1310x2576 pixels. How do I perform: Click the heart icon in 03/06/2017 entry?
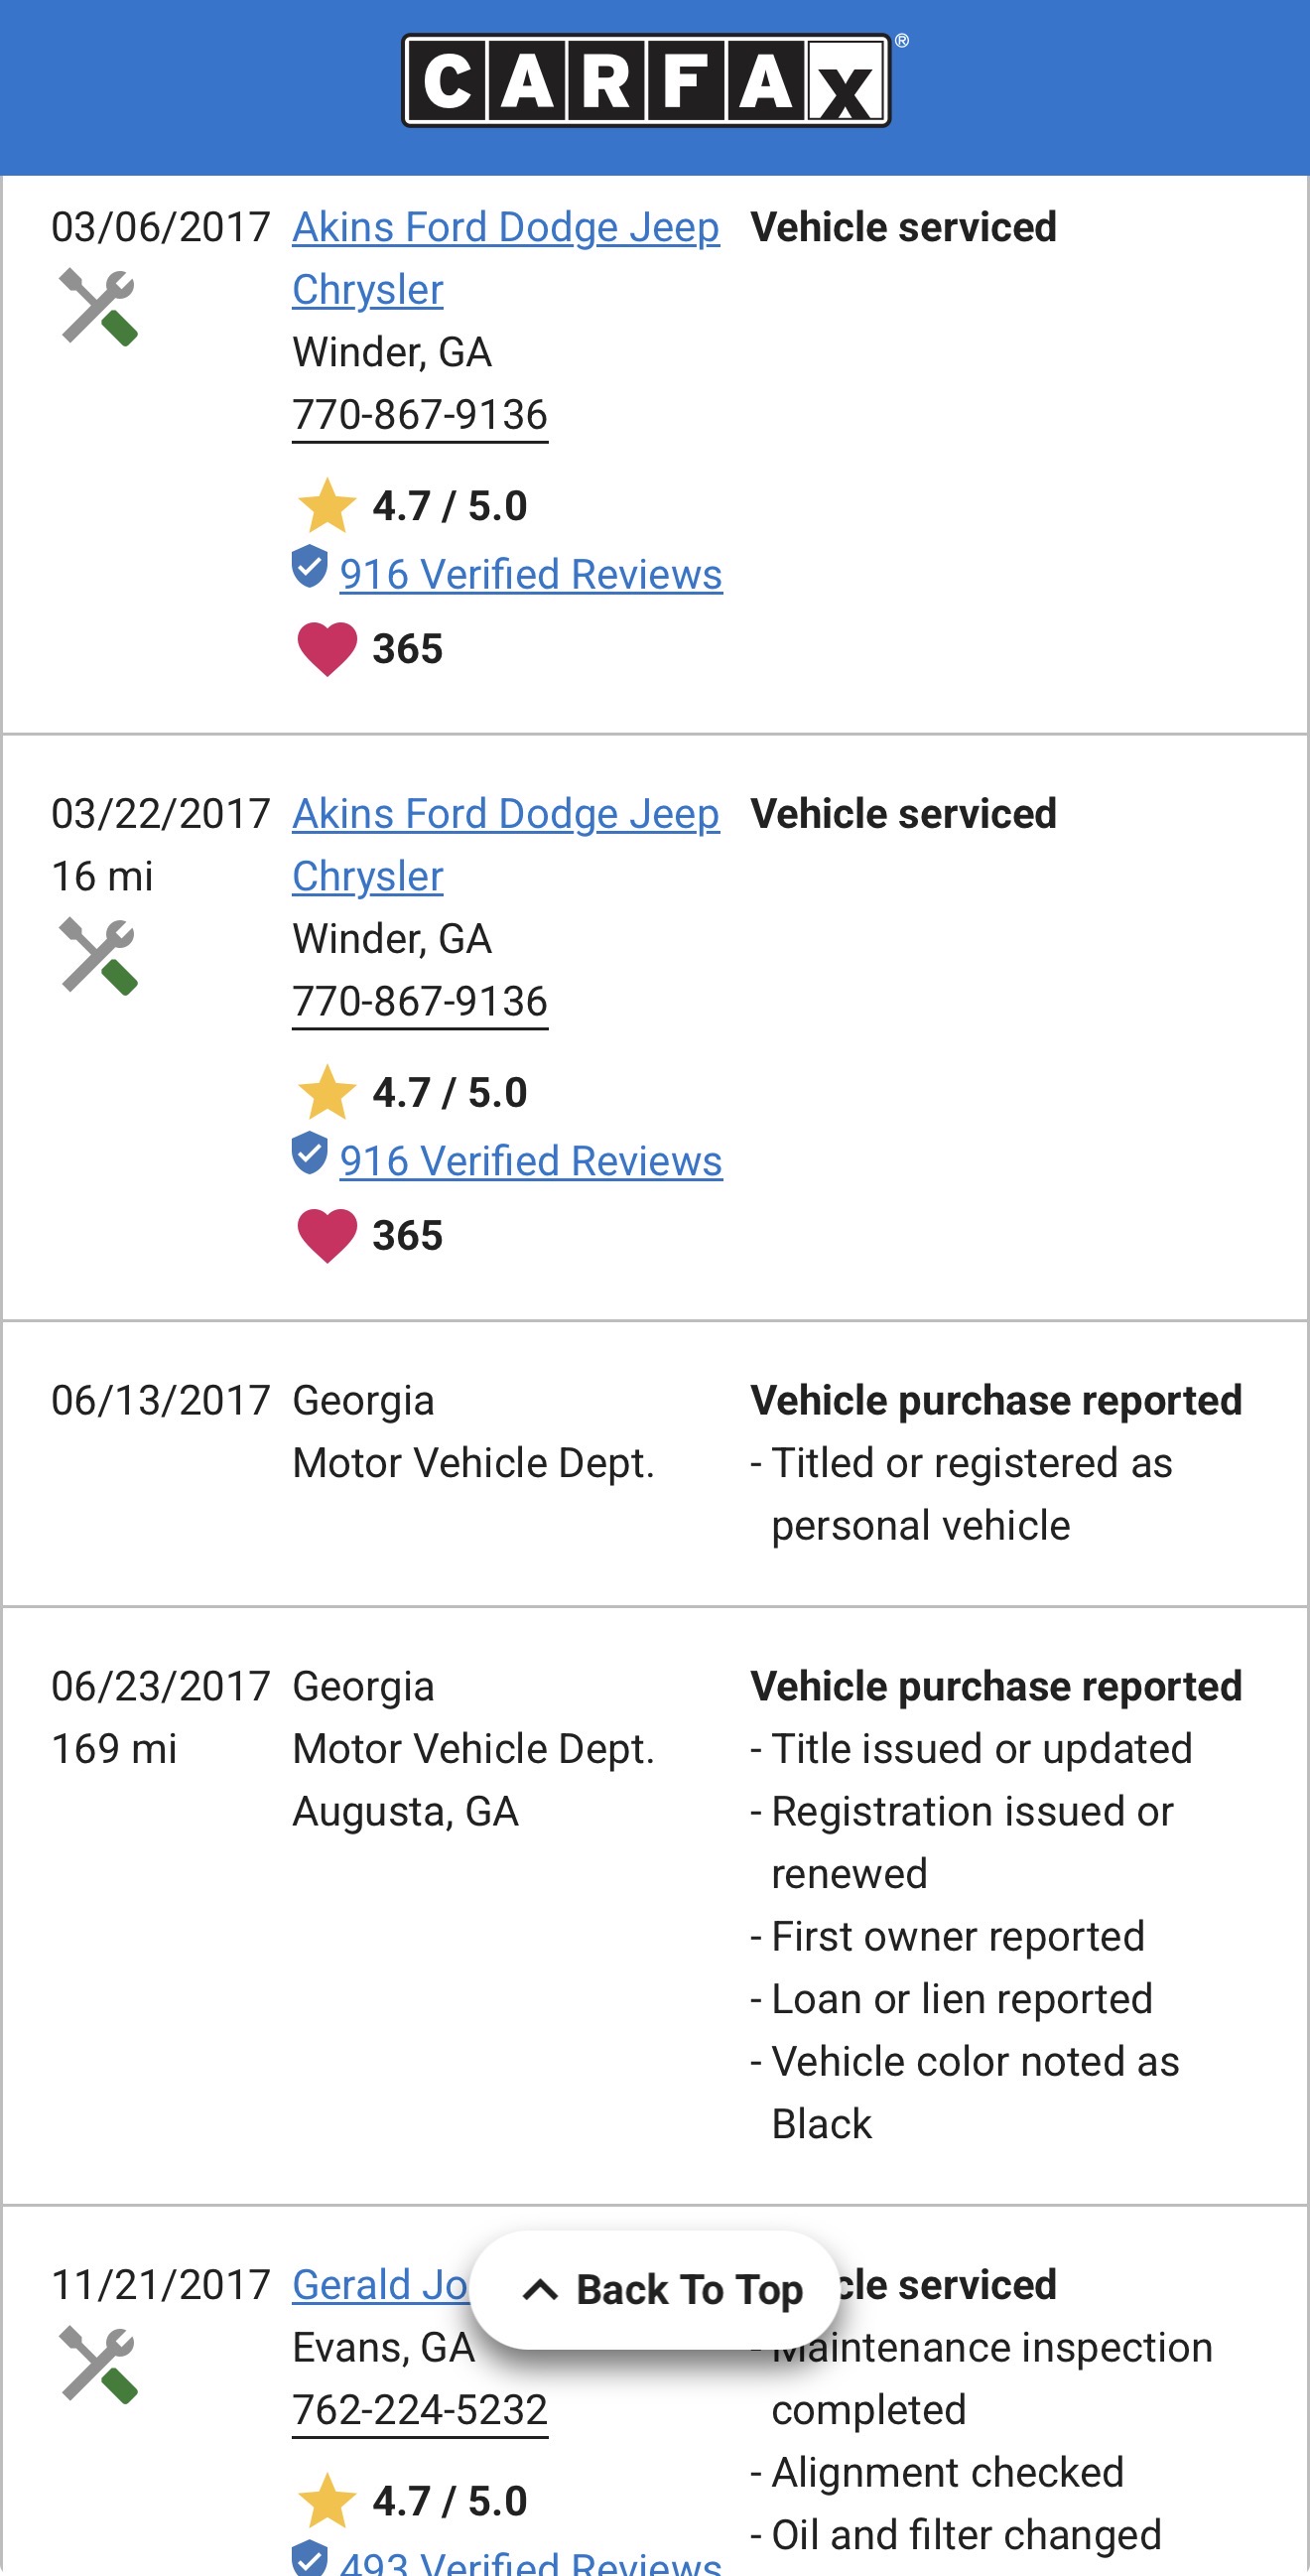(327, 649)
